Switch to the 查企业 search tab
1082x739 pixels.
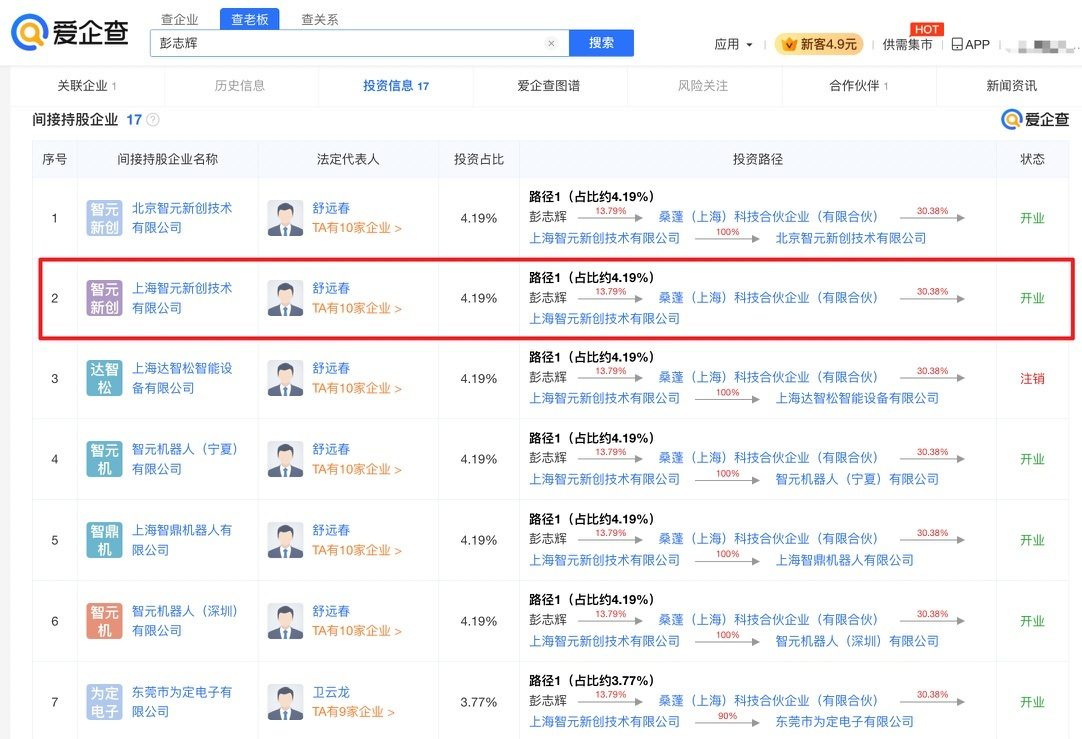tap(180, 19)
